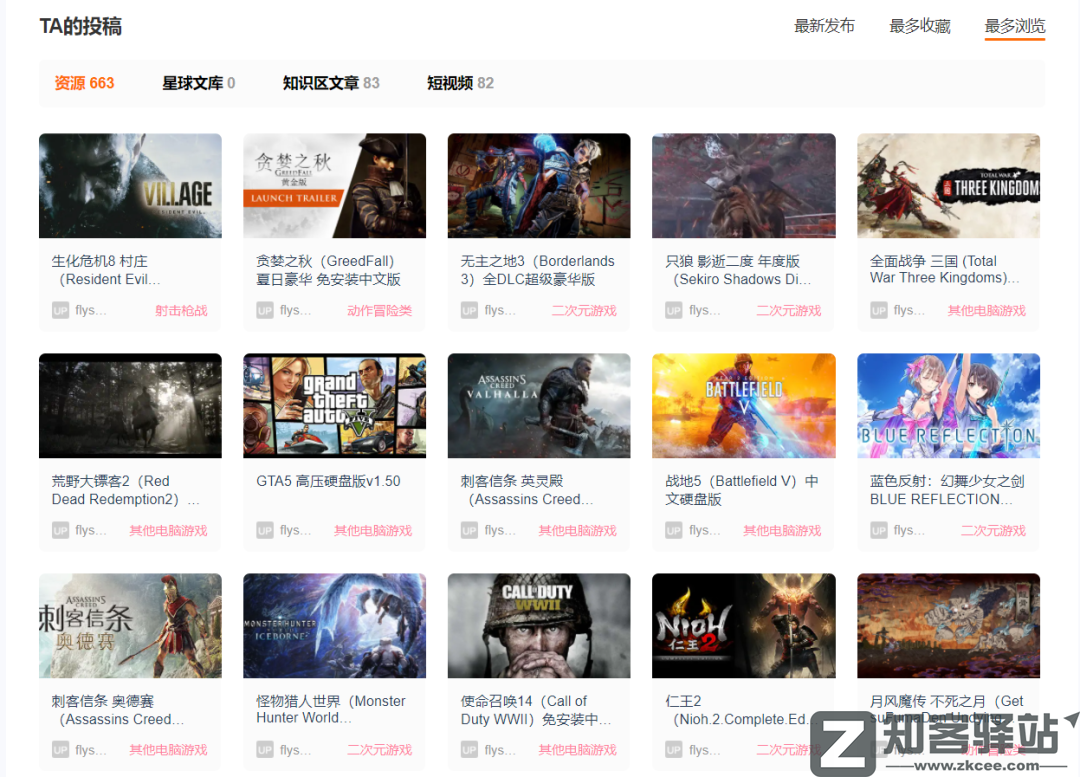Click the 其他电脑游戏 tag on GTA5 card
1080x777 pixels.
(x=375, y=530)
